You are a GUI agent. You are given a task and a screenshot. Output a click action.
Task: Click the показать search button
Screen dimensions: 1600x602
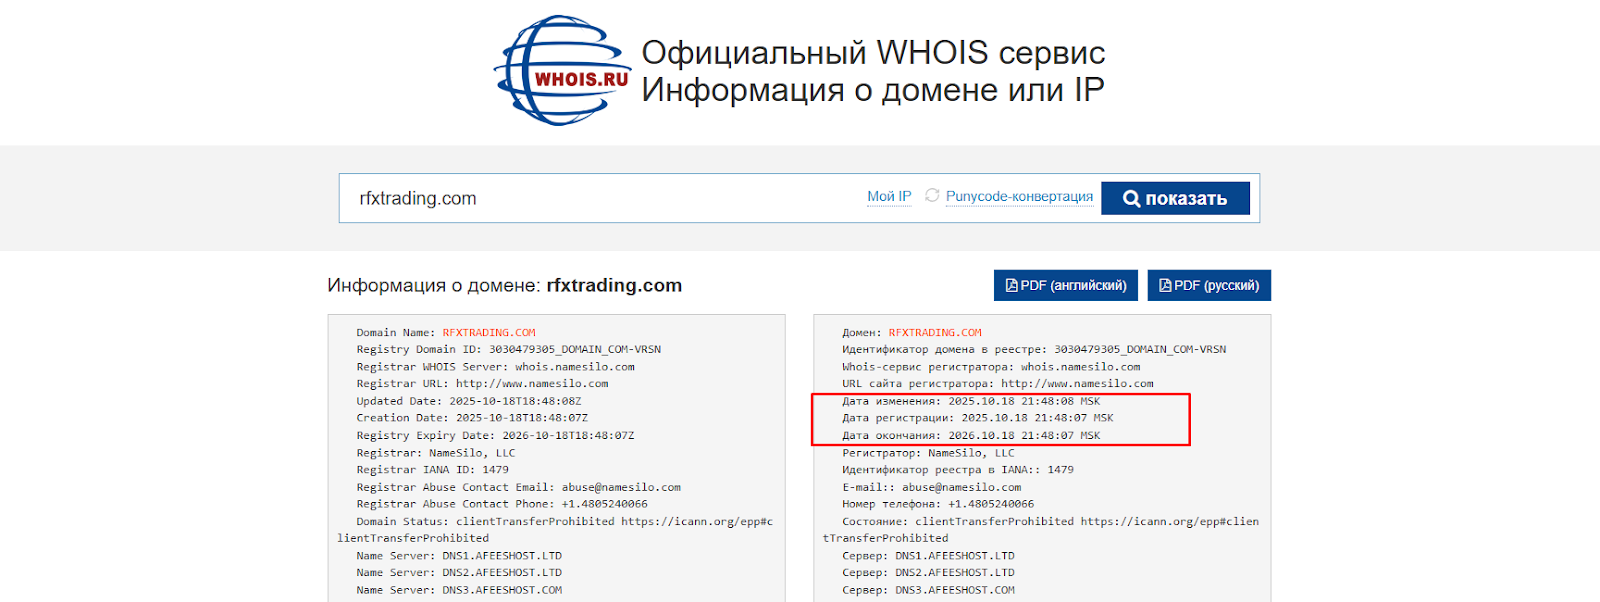click(x=1175, y=198)
